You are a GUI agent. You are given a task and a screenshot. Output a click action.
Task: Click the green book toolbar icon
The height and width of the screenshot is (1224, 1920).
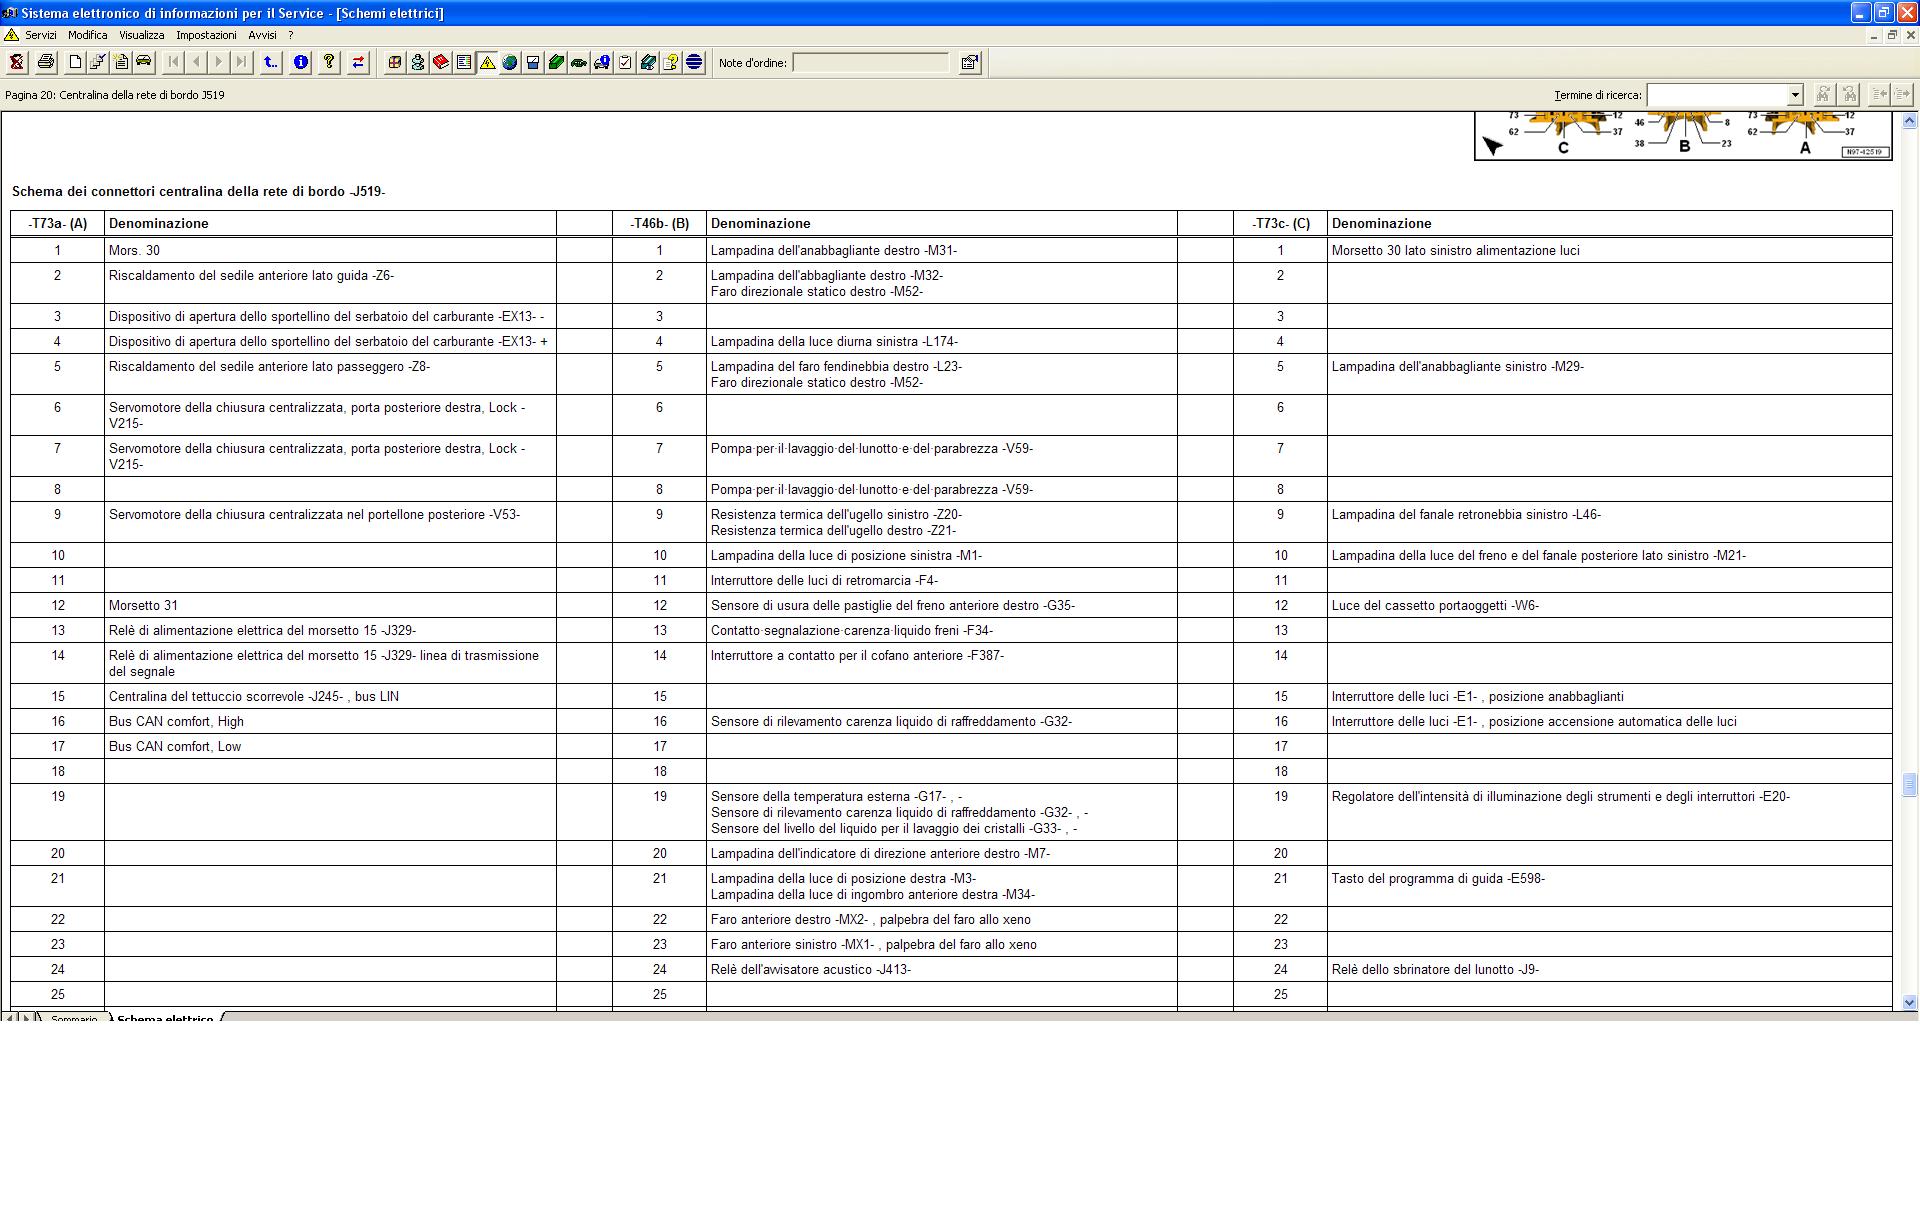click(556, 62)
